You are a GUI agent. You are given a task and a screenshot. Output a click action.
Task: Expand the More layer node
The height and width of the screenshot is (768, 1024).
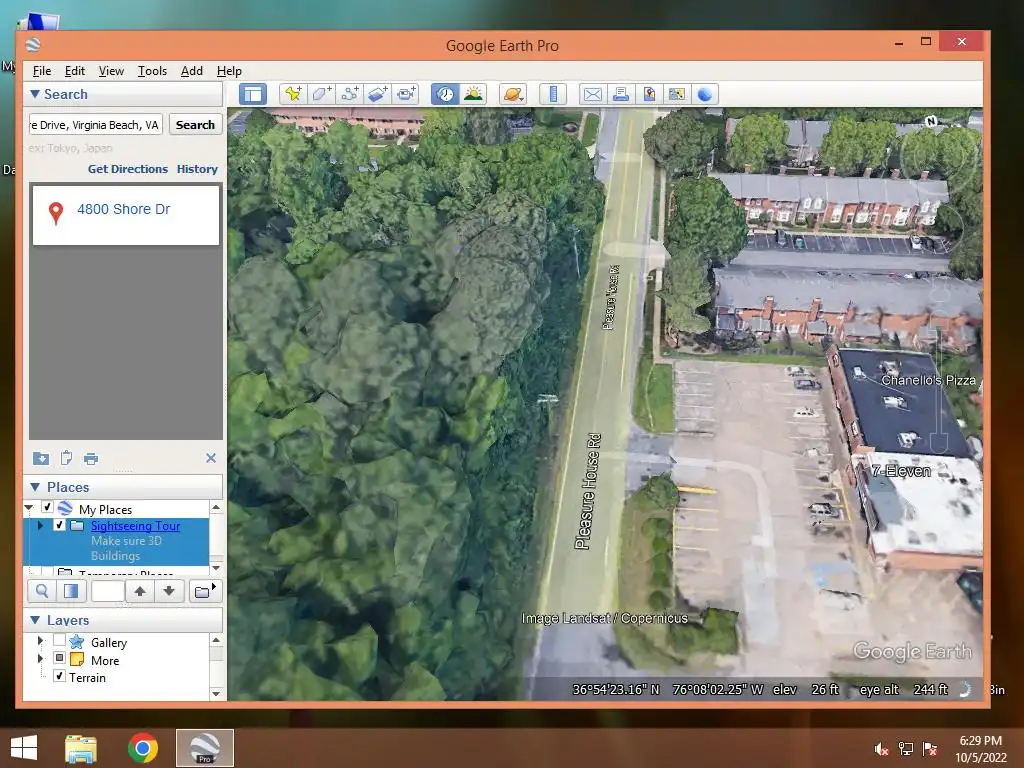coord(40,658)
